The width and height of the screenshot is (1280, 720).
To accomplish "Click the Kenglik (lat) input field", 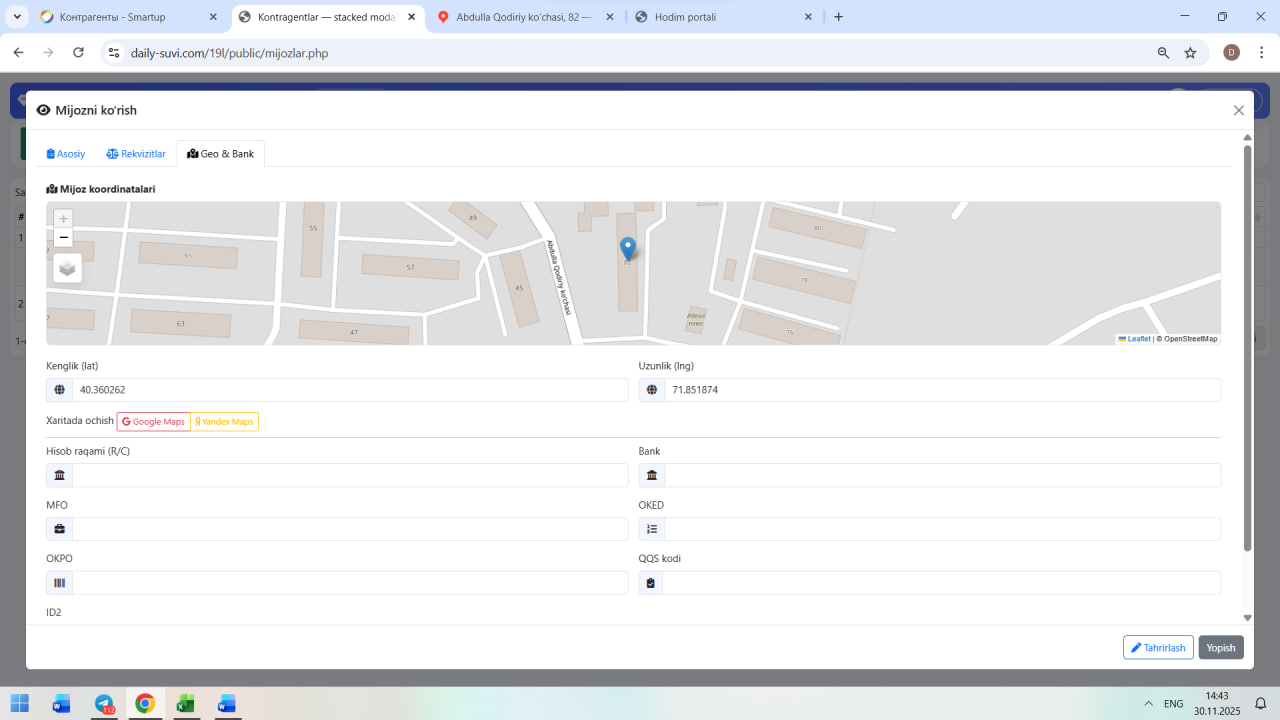I will pyautogui.click(x=349, y=390).
